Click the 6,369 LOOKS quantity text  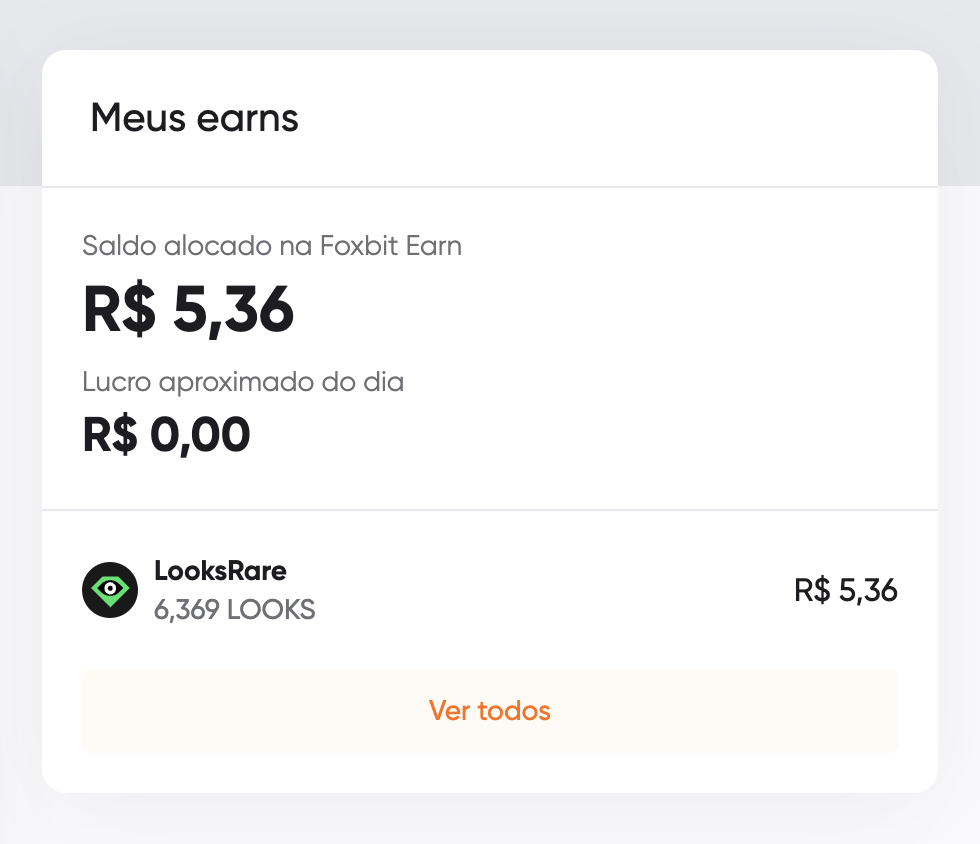(x=234, y=610)
